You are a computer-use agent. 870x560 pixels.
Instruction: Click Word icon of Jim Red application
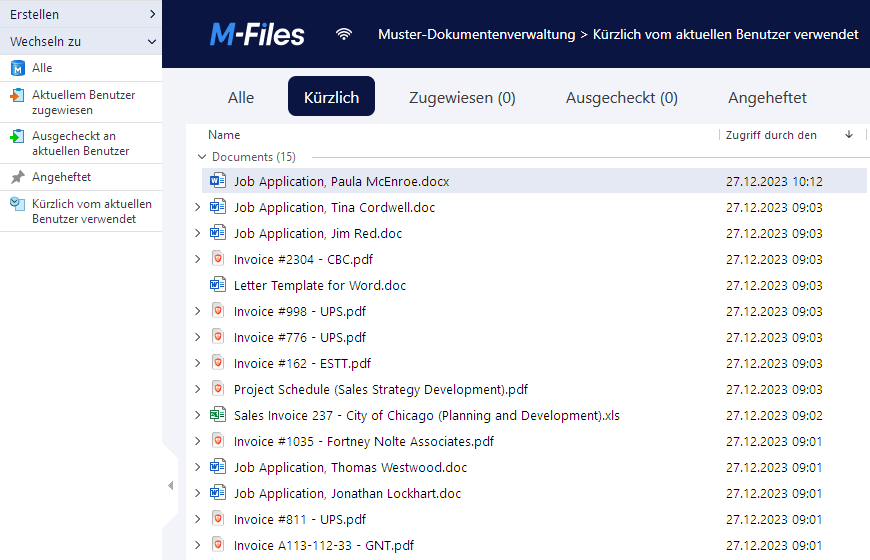point(218,233)
